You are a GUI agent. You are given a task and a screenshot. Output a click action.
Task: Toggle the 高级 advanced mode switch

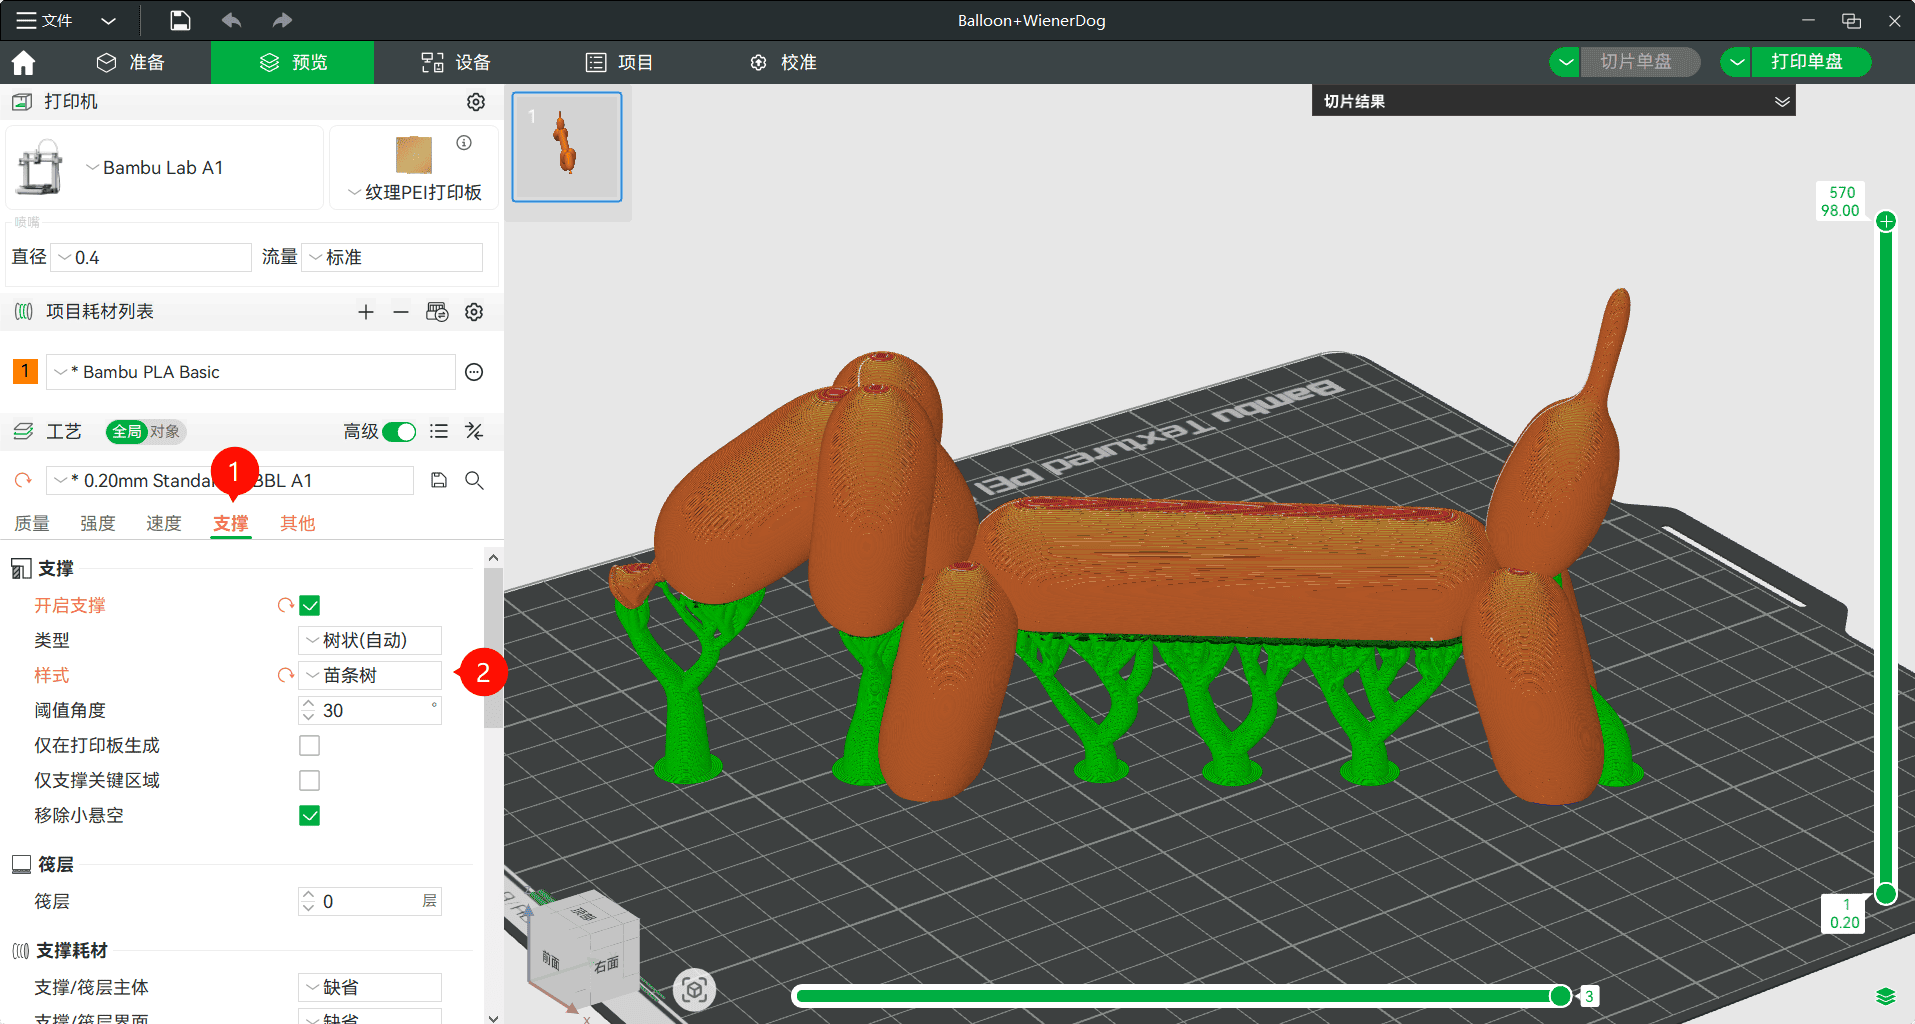point(399,431)
